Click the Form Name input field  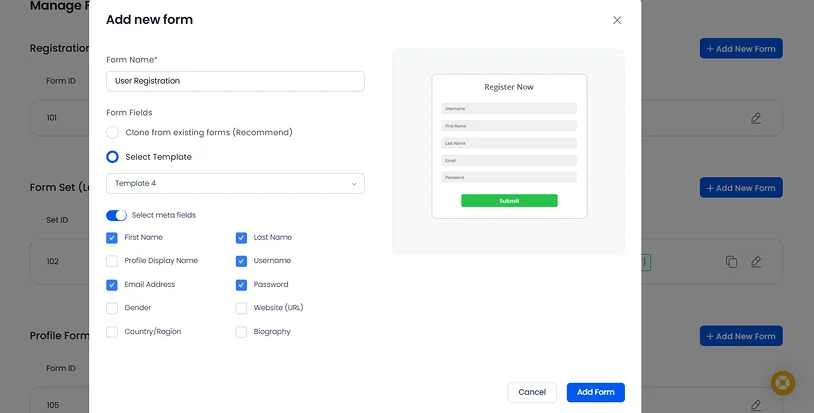pos(235,81)
